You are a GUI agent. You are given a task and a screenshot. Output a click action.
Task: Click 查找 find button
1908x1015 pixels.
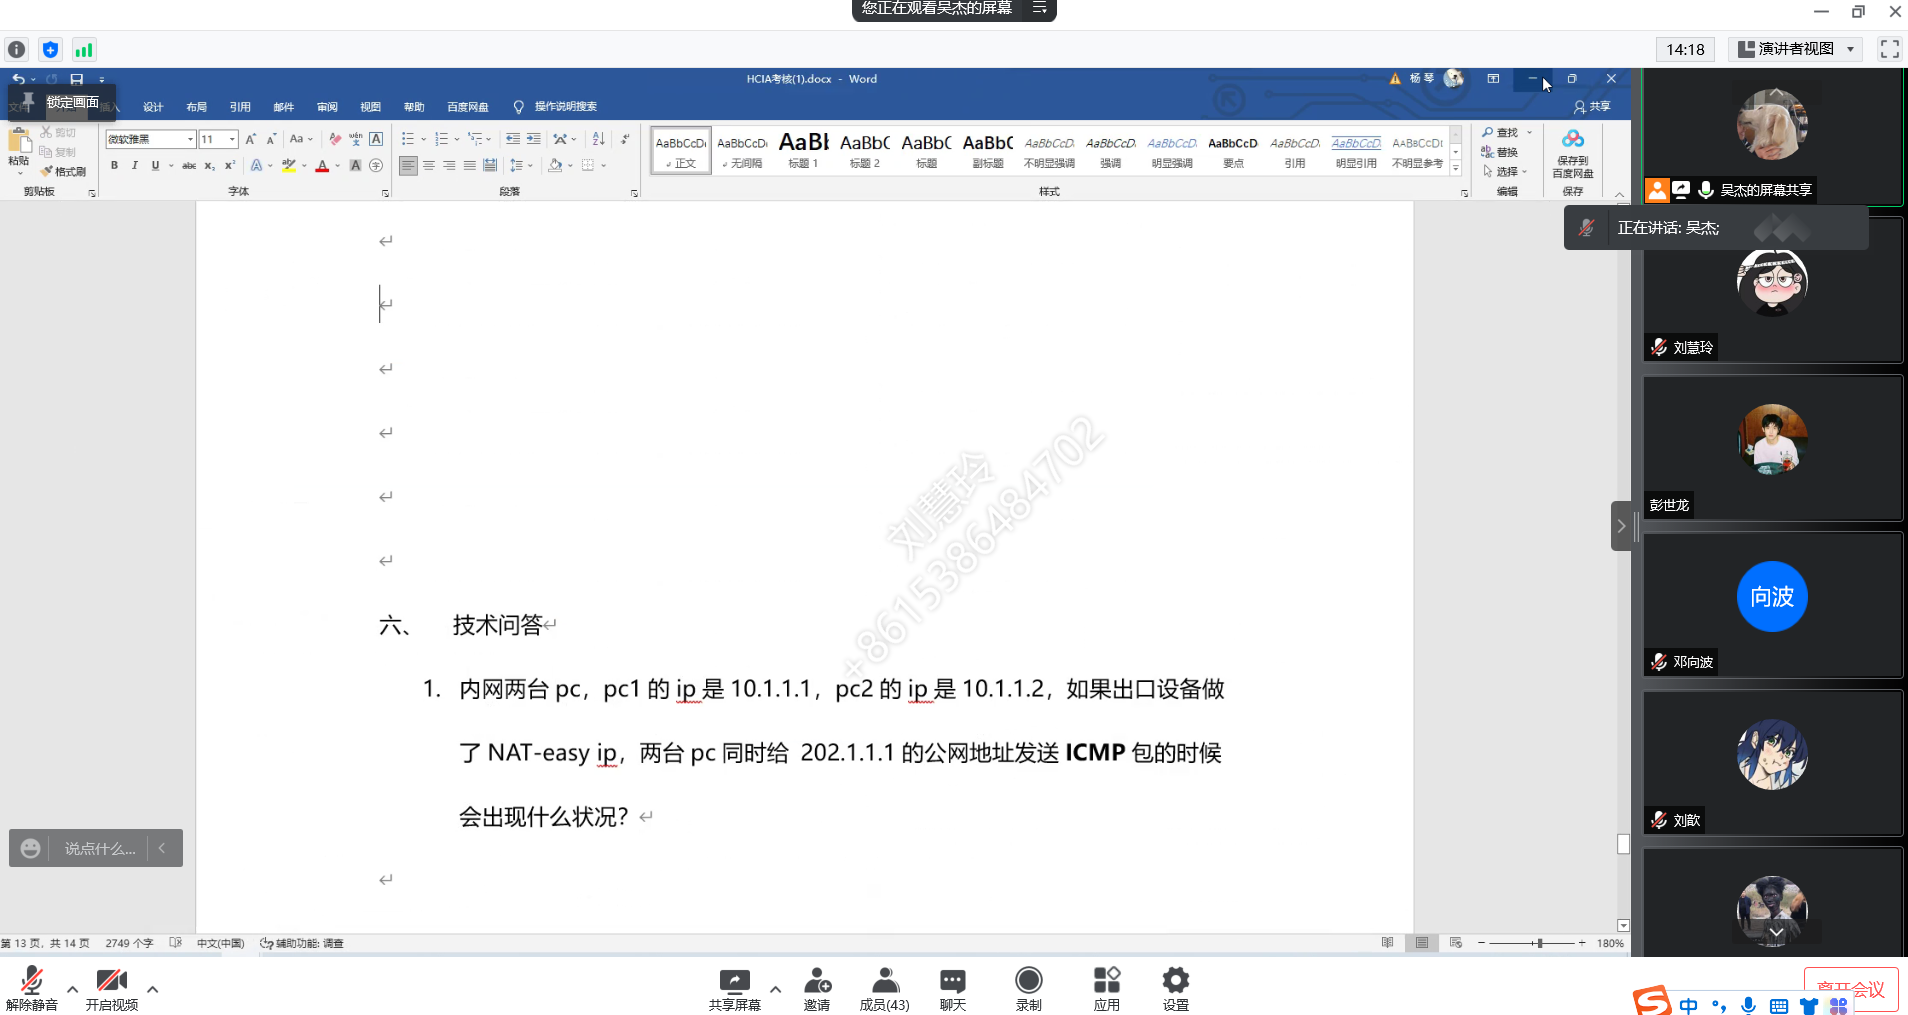pos(1500,133)
